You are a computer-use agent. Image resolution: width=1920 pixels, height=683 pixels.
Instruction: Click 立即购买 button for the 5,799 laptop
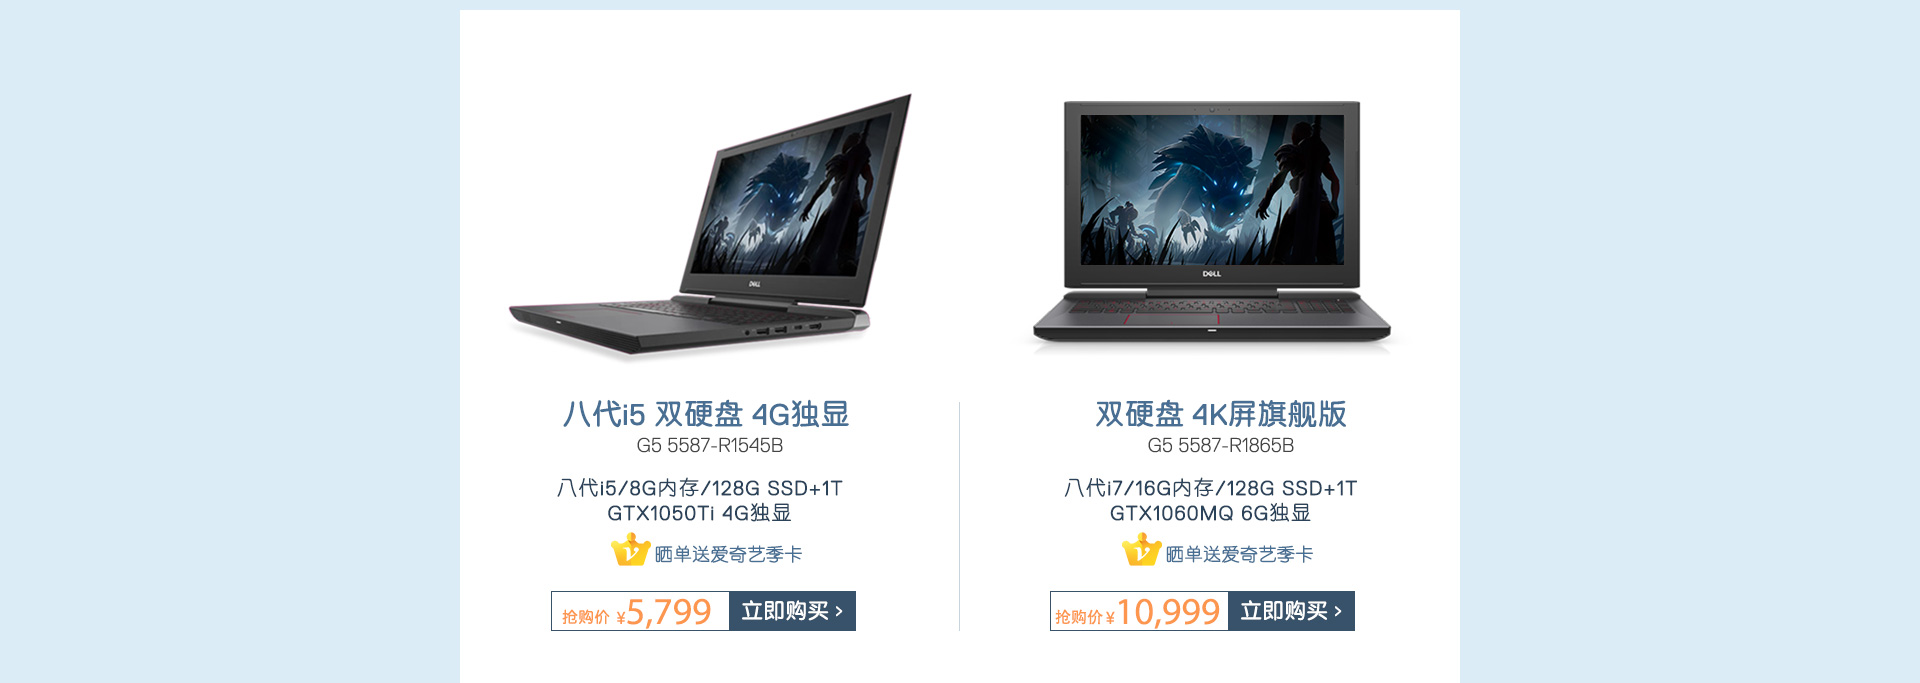(x=792, y=611)
